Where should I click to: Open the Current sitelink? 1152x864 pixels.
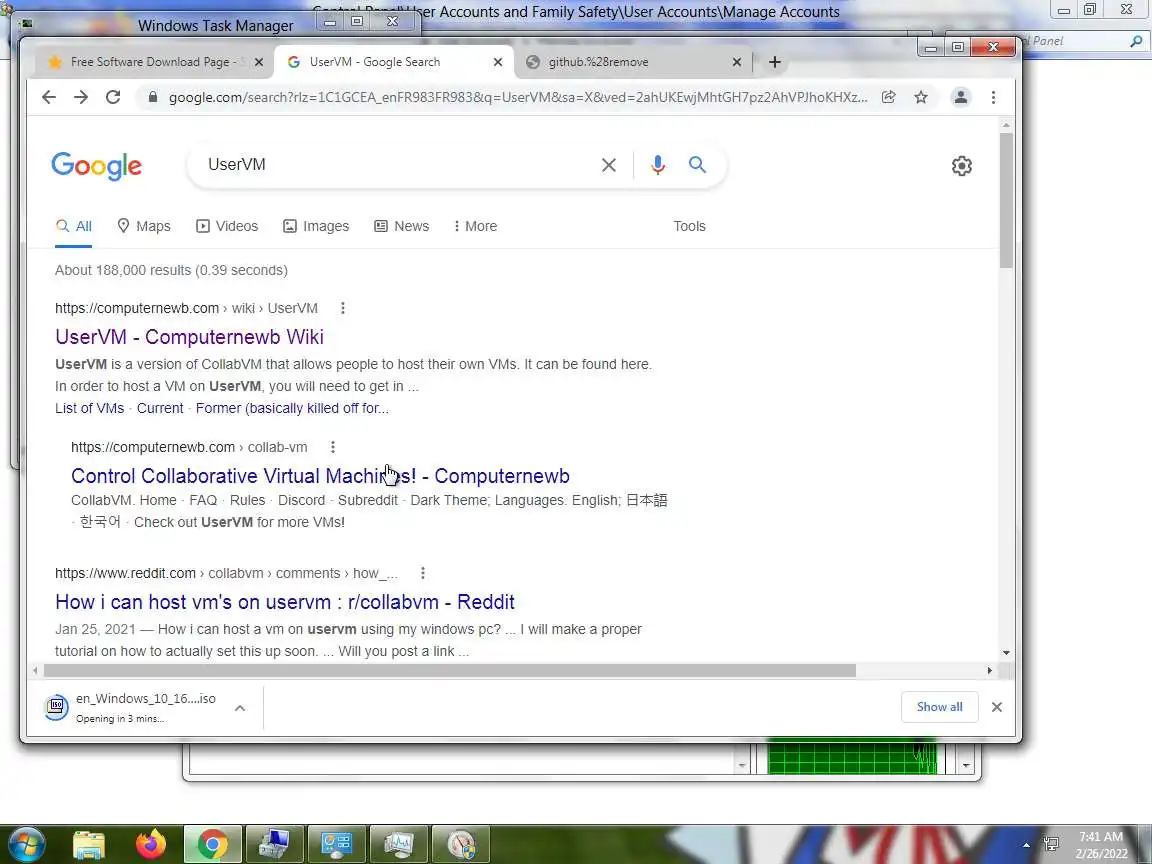tap(160, 408)
